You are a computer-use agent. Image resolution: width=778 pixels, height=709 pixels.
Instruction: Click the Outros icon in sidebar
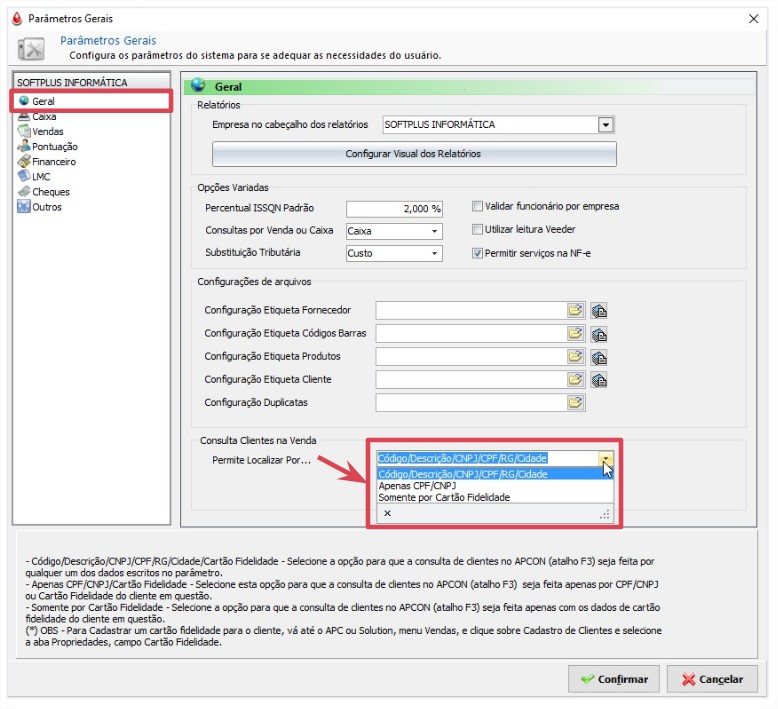(24, 206)
